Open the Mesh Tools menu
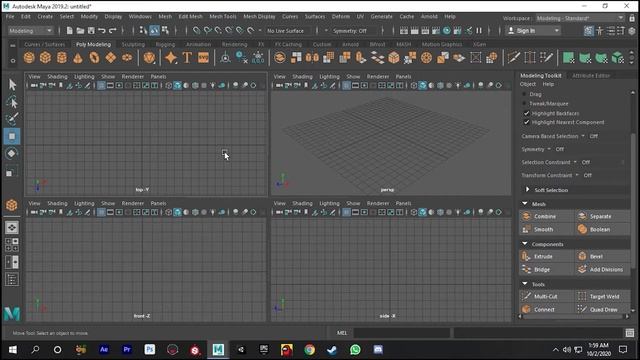640x360 pixels. click(x=223, y=16)
